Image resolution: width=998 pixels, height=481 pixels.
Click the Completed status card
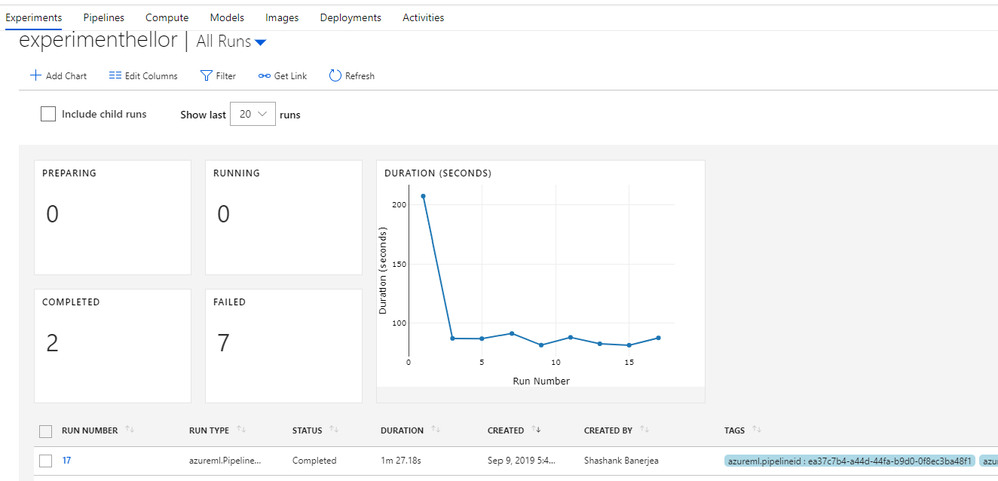tap(113, 346)
